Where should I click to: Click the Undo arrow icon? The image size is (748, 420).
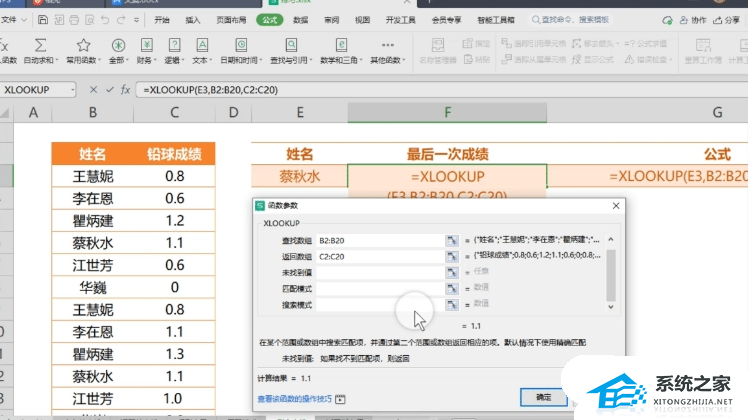click(x=105, y=20)
